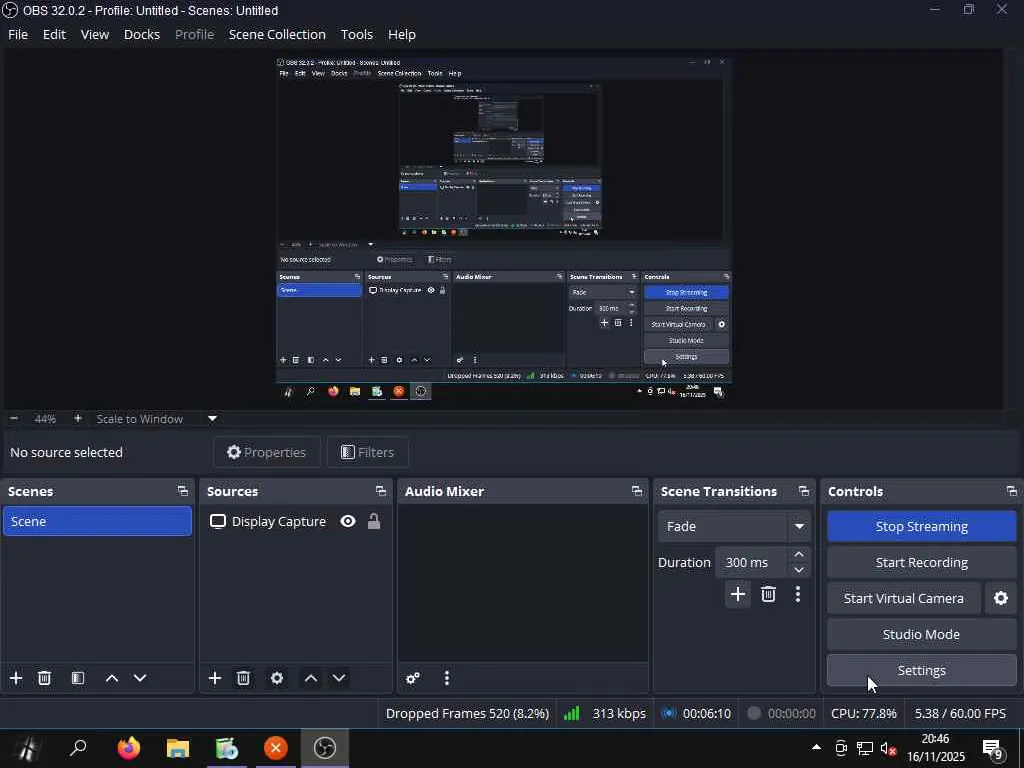Expand Scale to Window dropdown arrow
Image resolution: width=1024 pixels, height=768 pixels.
click(x=212, y=419)
